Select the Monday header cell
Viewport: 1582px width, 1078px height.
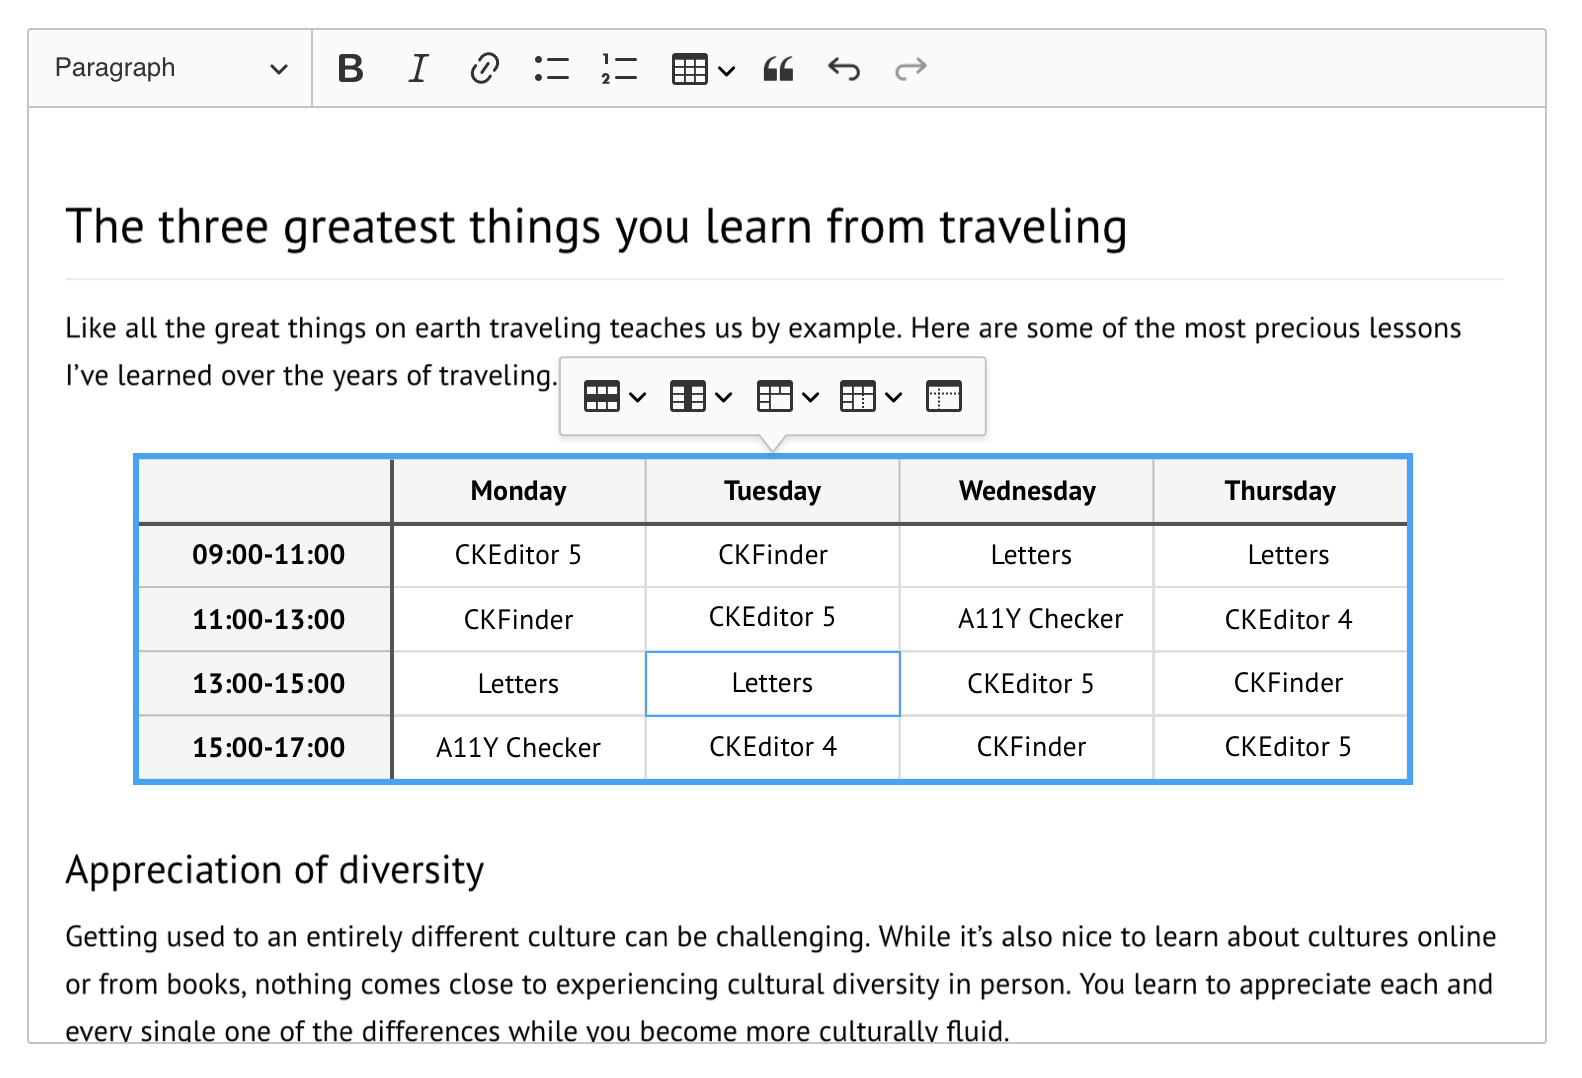click(519, 490)
